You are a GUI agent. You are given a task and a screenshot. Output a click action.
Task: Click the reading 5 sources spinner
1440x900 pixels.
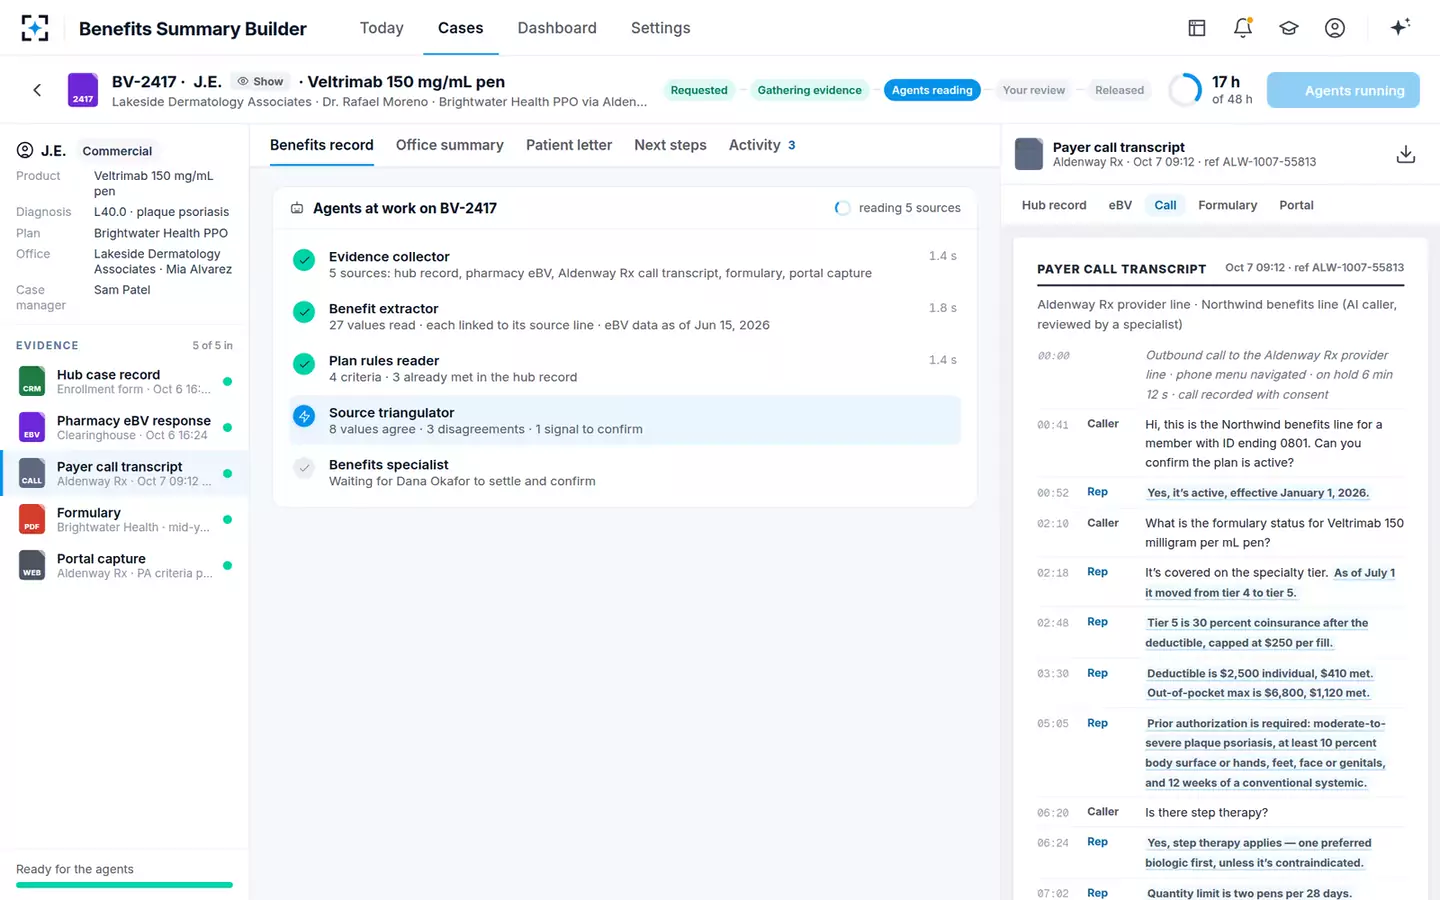pyautogui.click(x=842, y=208)
